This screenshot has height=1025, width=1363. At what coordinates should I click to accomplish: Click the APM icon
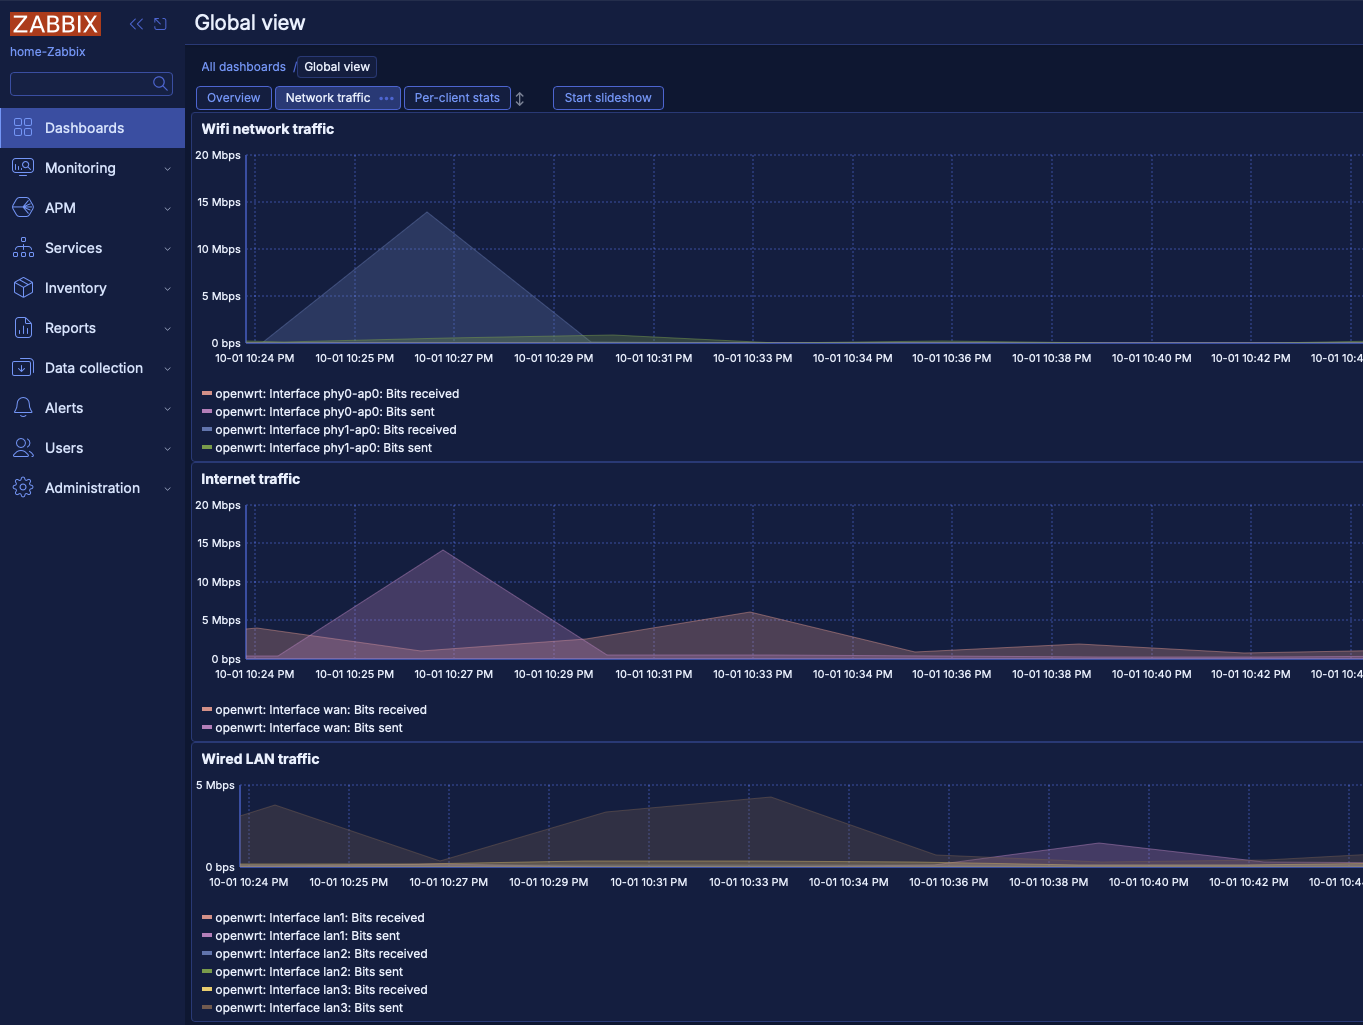23,208
